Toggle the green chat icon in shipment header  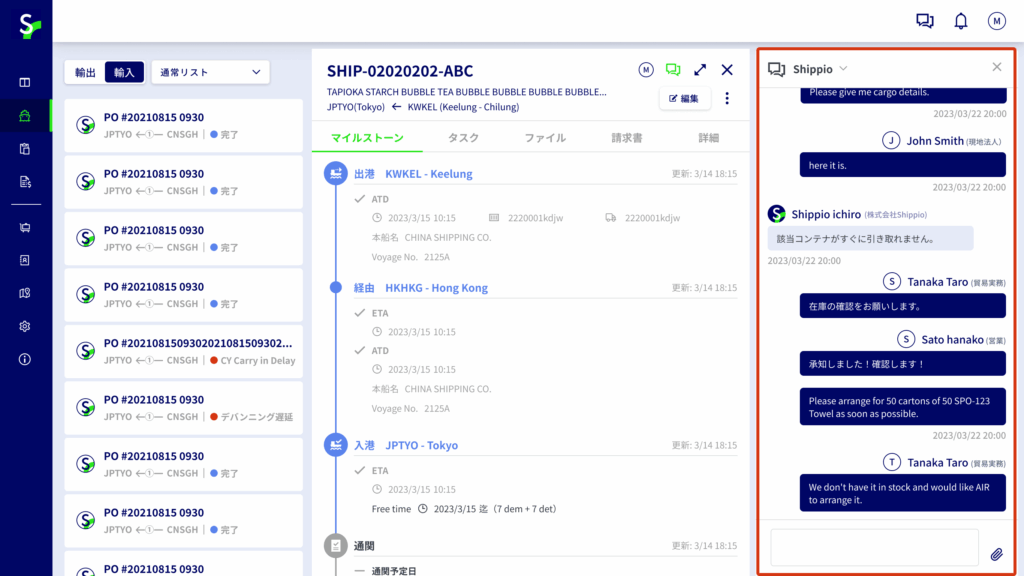673,70
